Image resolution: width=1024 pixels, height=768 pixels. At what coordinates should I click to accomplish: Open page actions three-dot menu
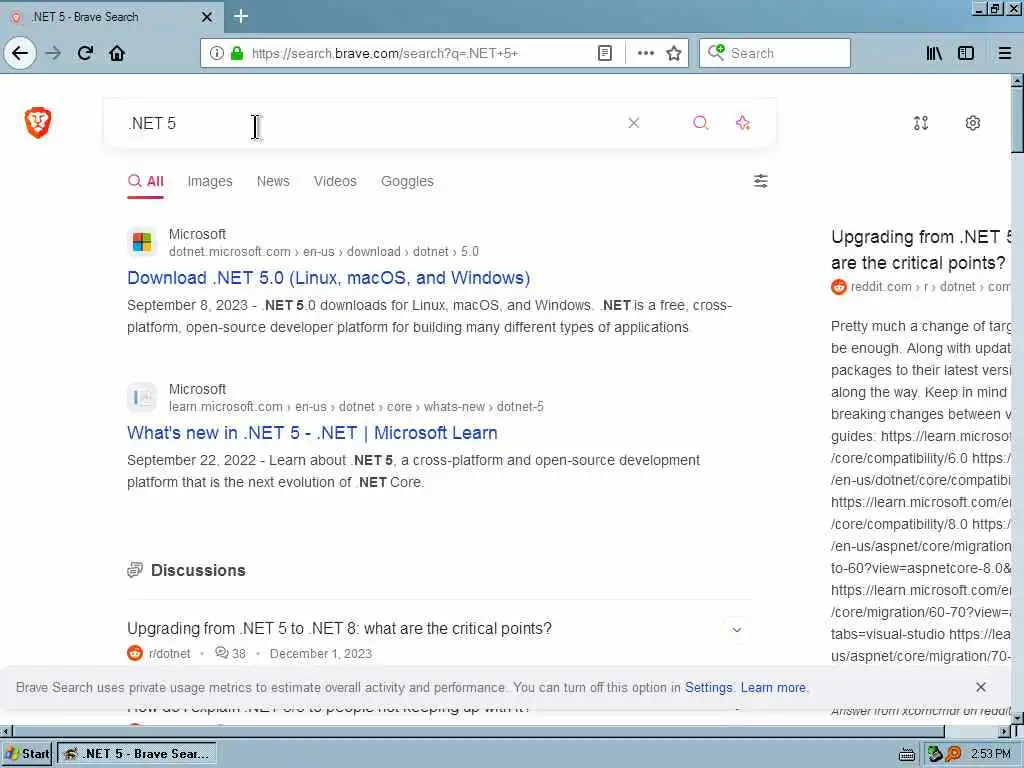point(645,53)
